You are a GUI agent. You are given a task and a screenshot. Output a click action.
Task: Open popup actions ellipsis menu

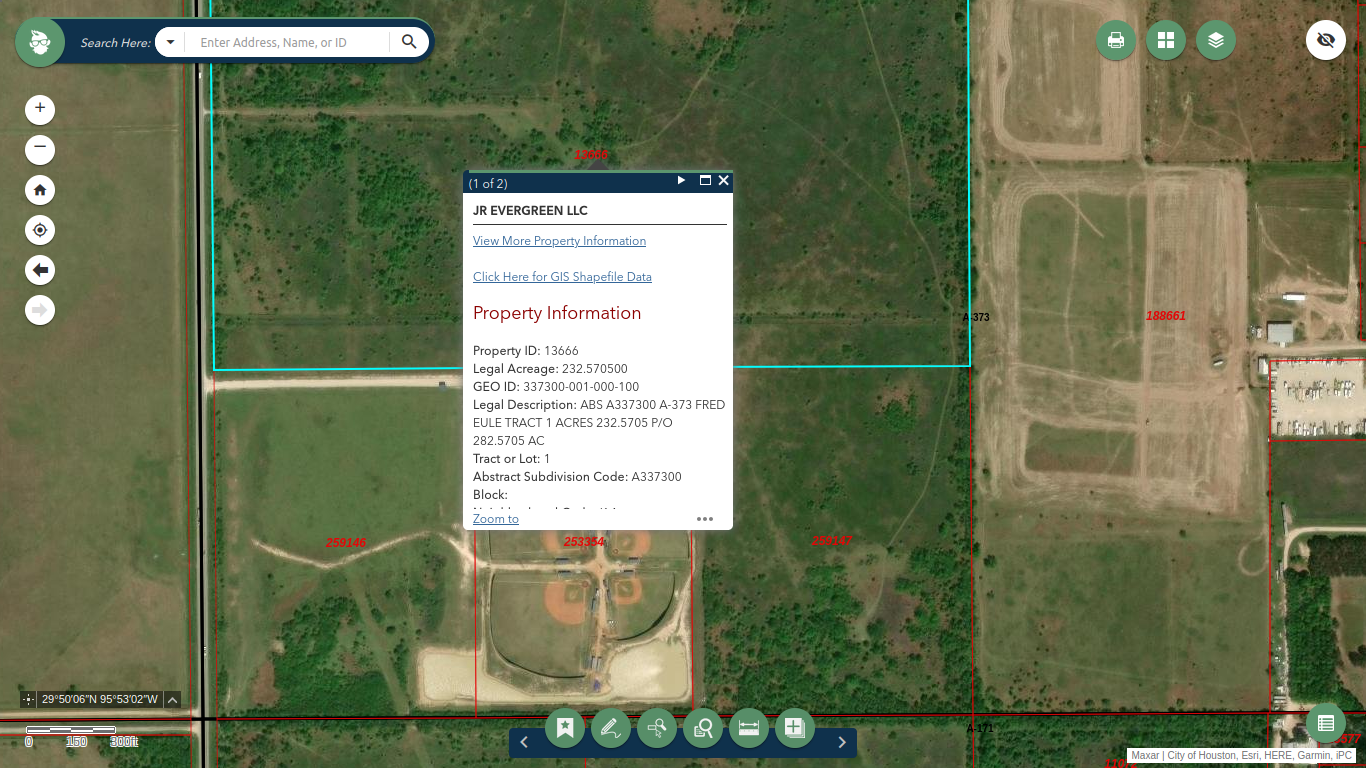705,519
